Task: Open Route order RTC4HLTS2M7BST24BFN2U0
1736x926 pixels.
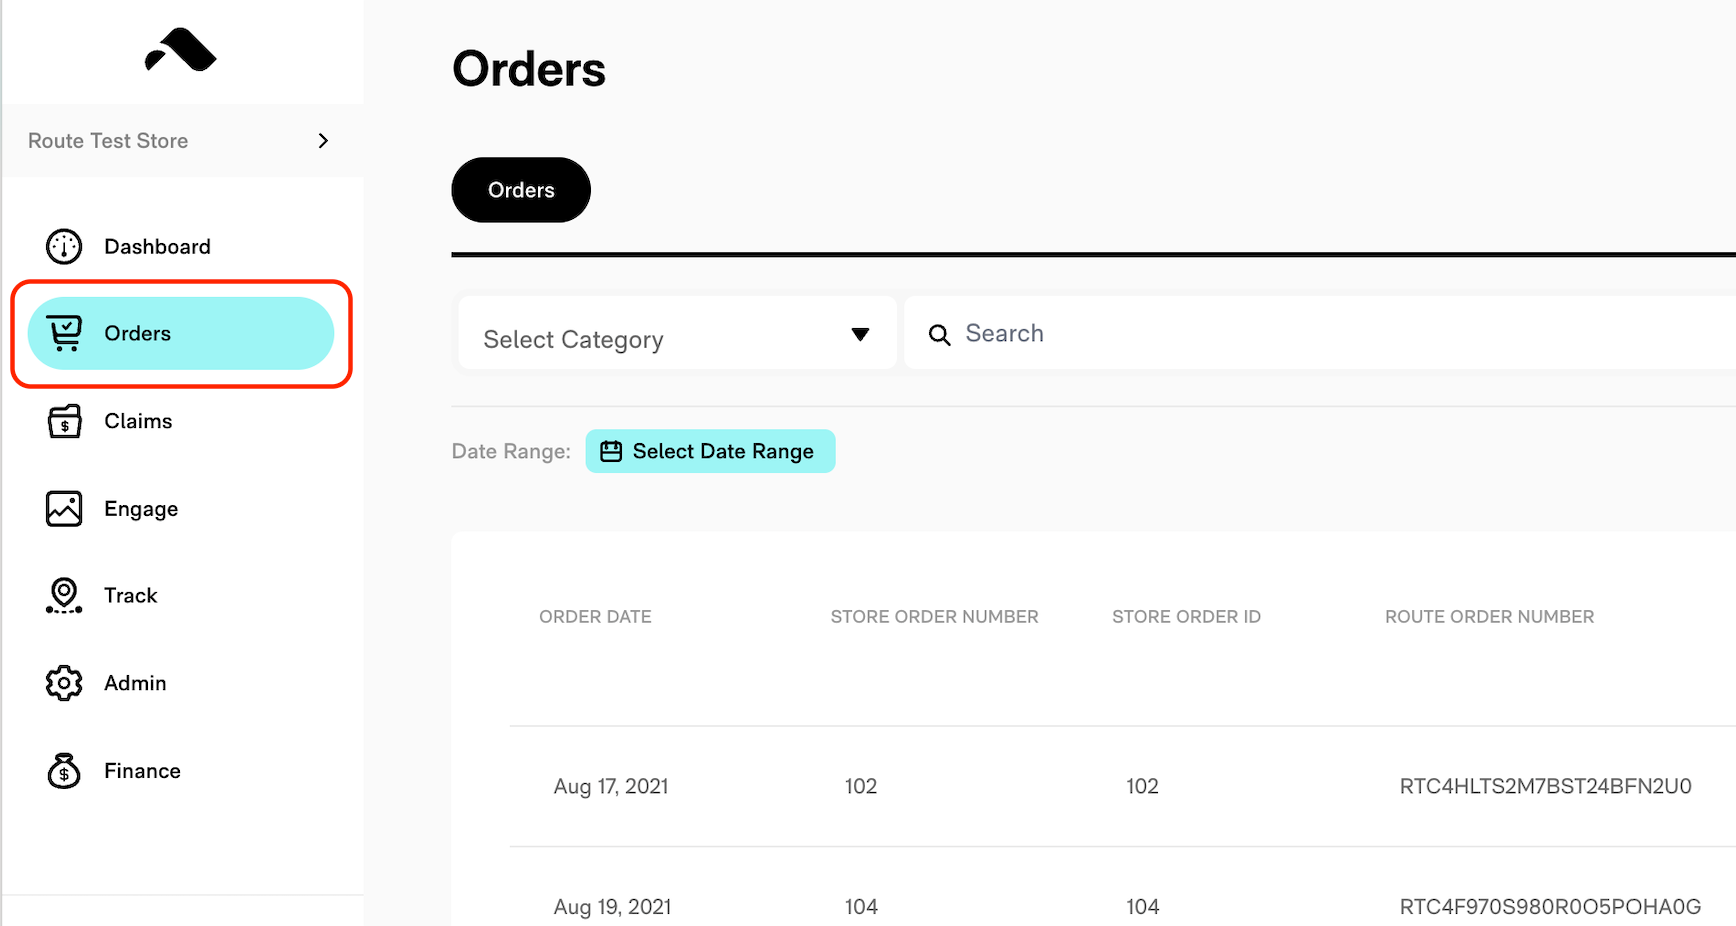Action: [1545, 786]
